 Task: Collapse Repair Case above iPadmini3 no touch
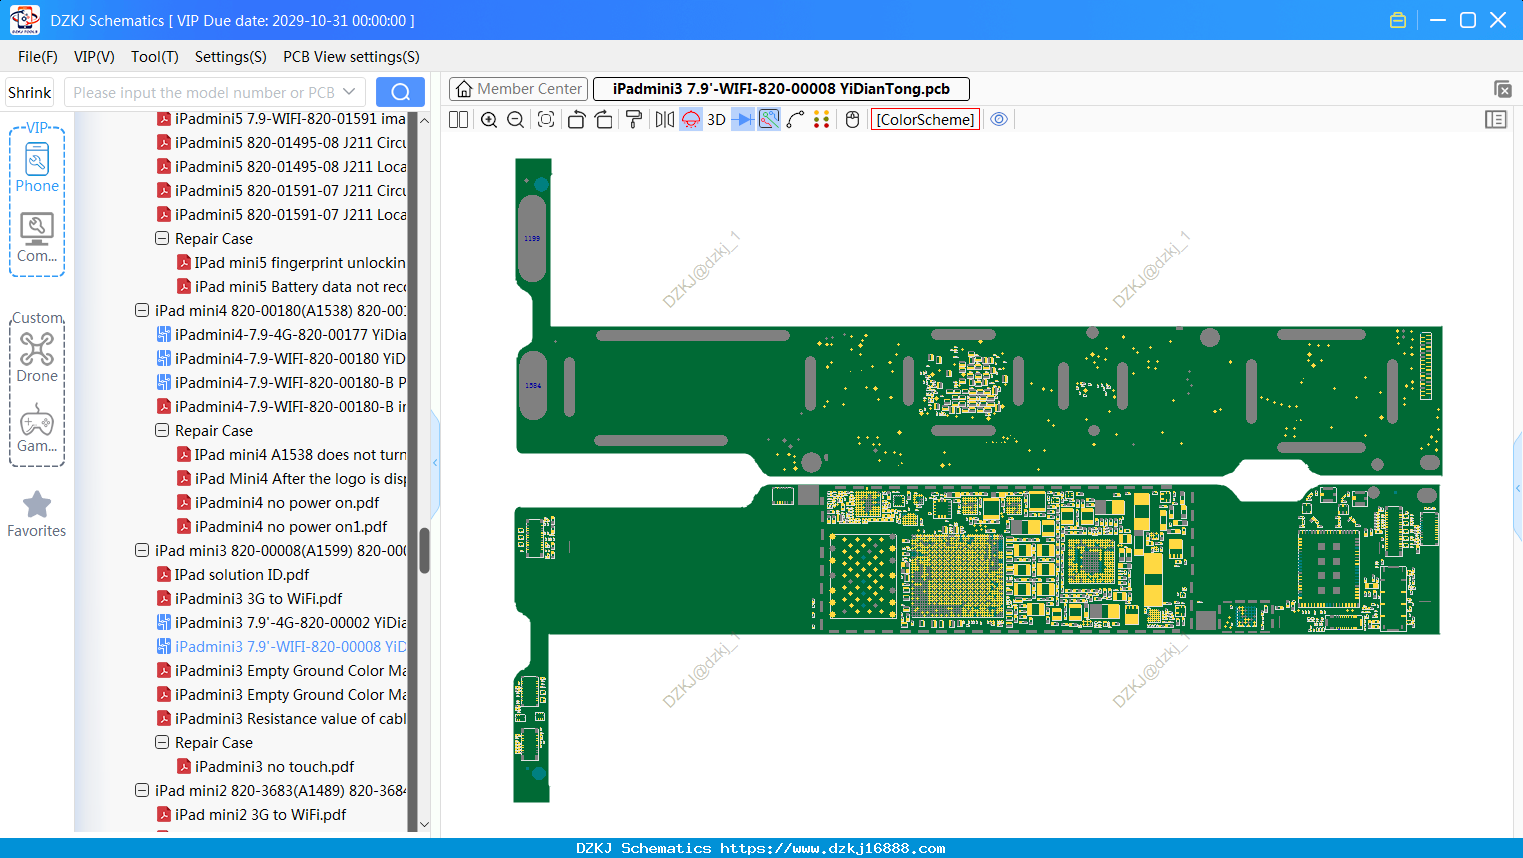tap(162, 743)
